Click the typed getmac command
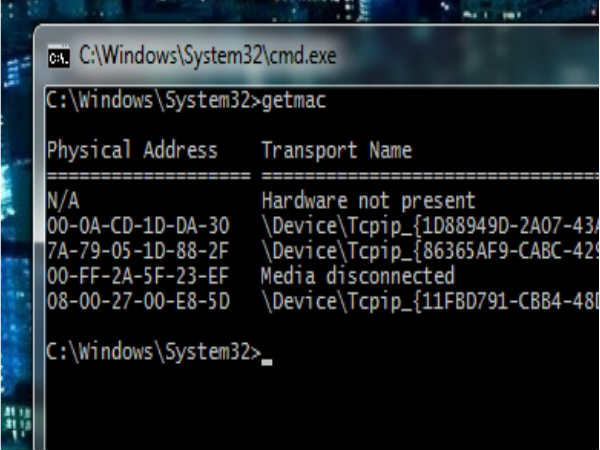 293,100
